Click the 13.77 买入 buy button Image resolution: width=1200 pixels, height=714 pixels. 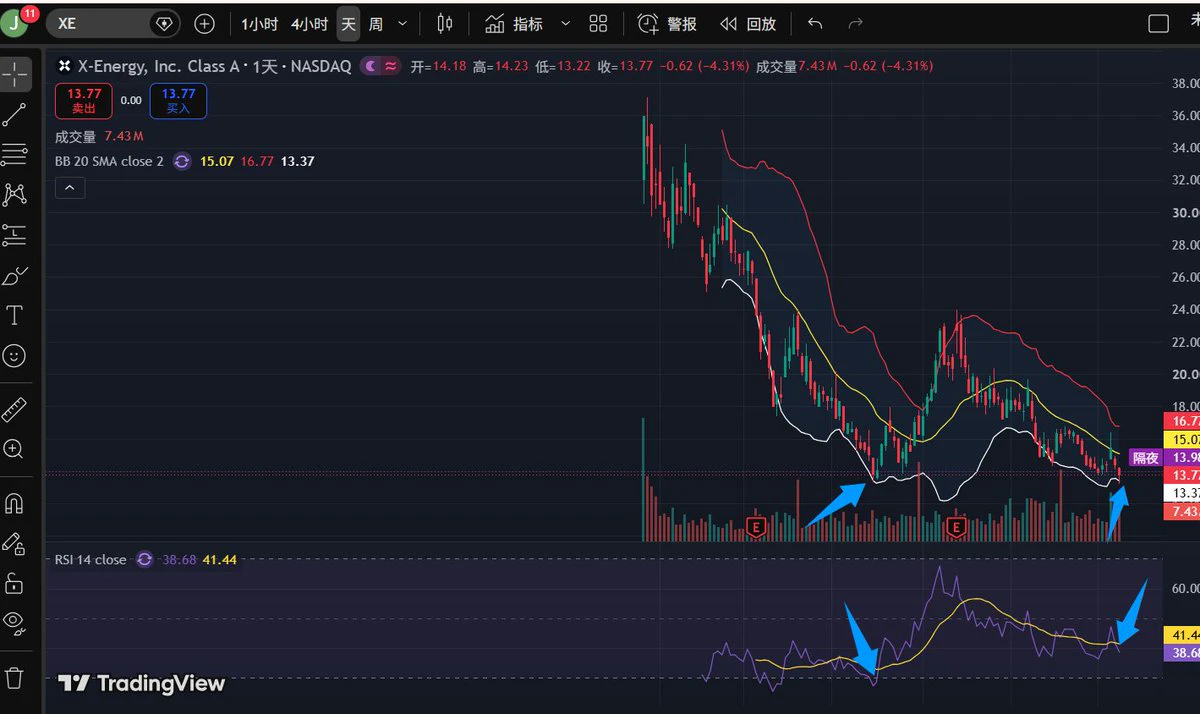pos(178,101)
